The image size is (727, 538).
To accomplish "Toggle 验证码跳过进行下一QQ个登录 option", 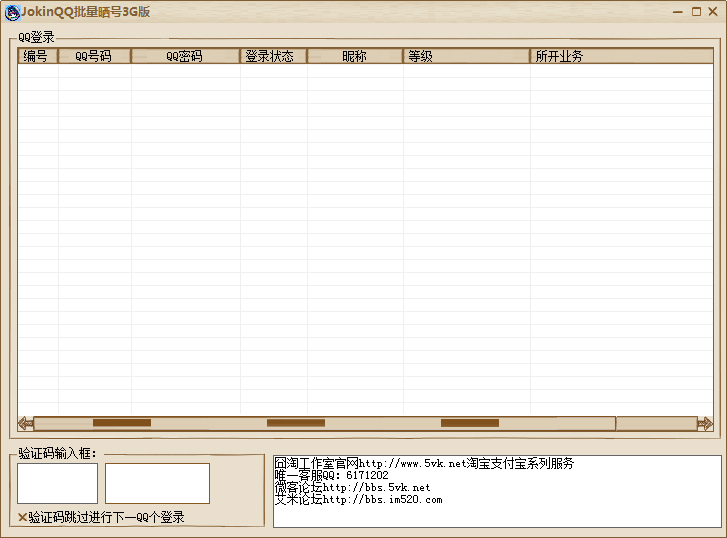I will tap(105, 517).
